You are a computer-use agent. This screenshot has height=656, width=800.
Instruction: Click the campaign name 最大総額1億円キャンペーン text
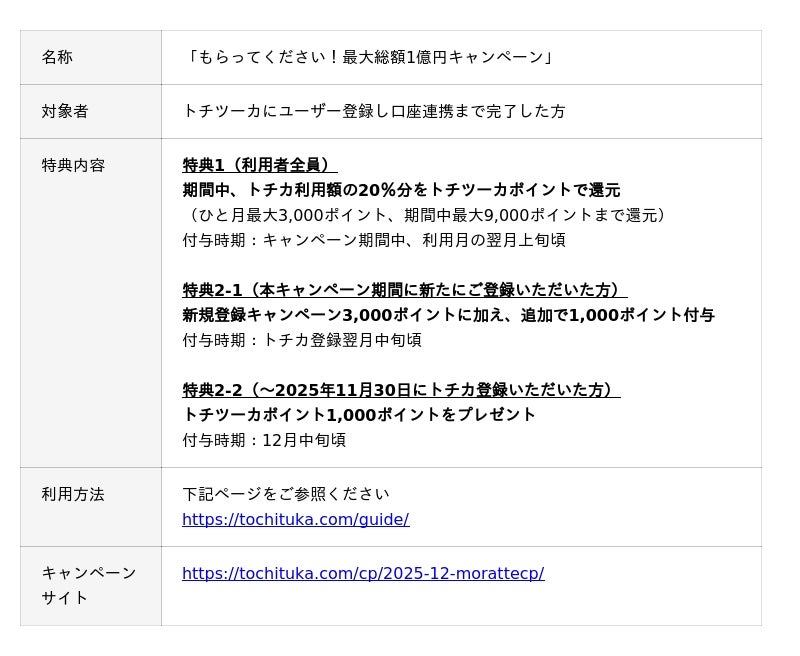[368, 58]
